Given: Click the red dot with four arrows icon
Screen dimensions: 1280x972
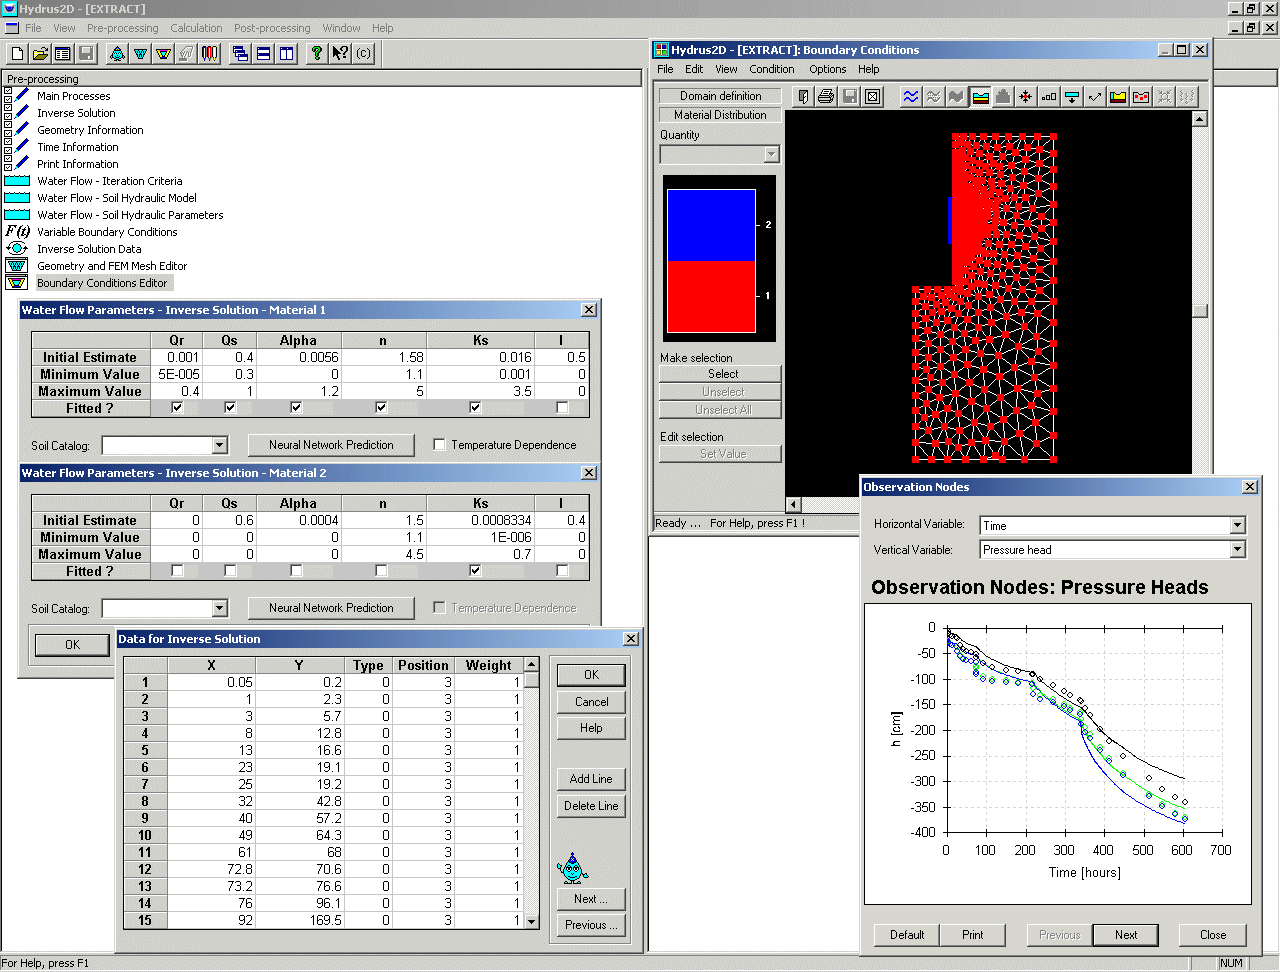Looking at the screenshot, I should (x=1026, y=97).
